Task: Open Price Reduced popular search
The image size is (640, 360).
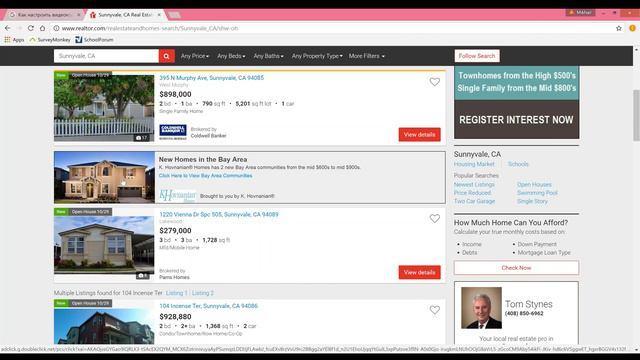Action: click(x=472, y=193)
